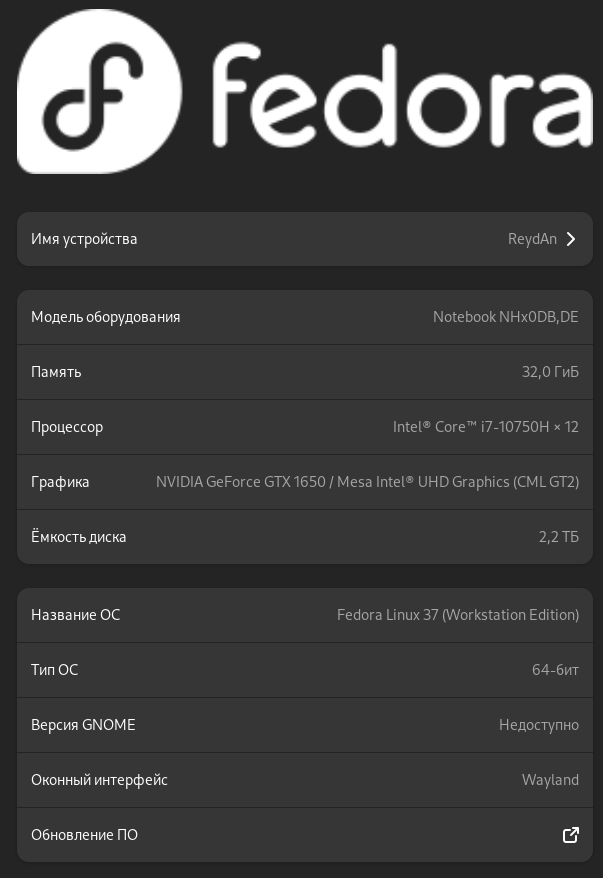This screenshot has width=603, height=878.
Task: Click the Wayland windowing system value
Action: tap(550, 780)
